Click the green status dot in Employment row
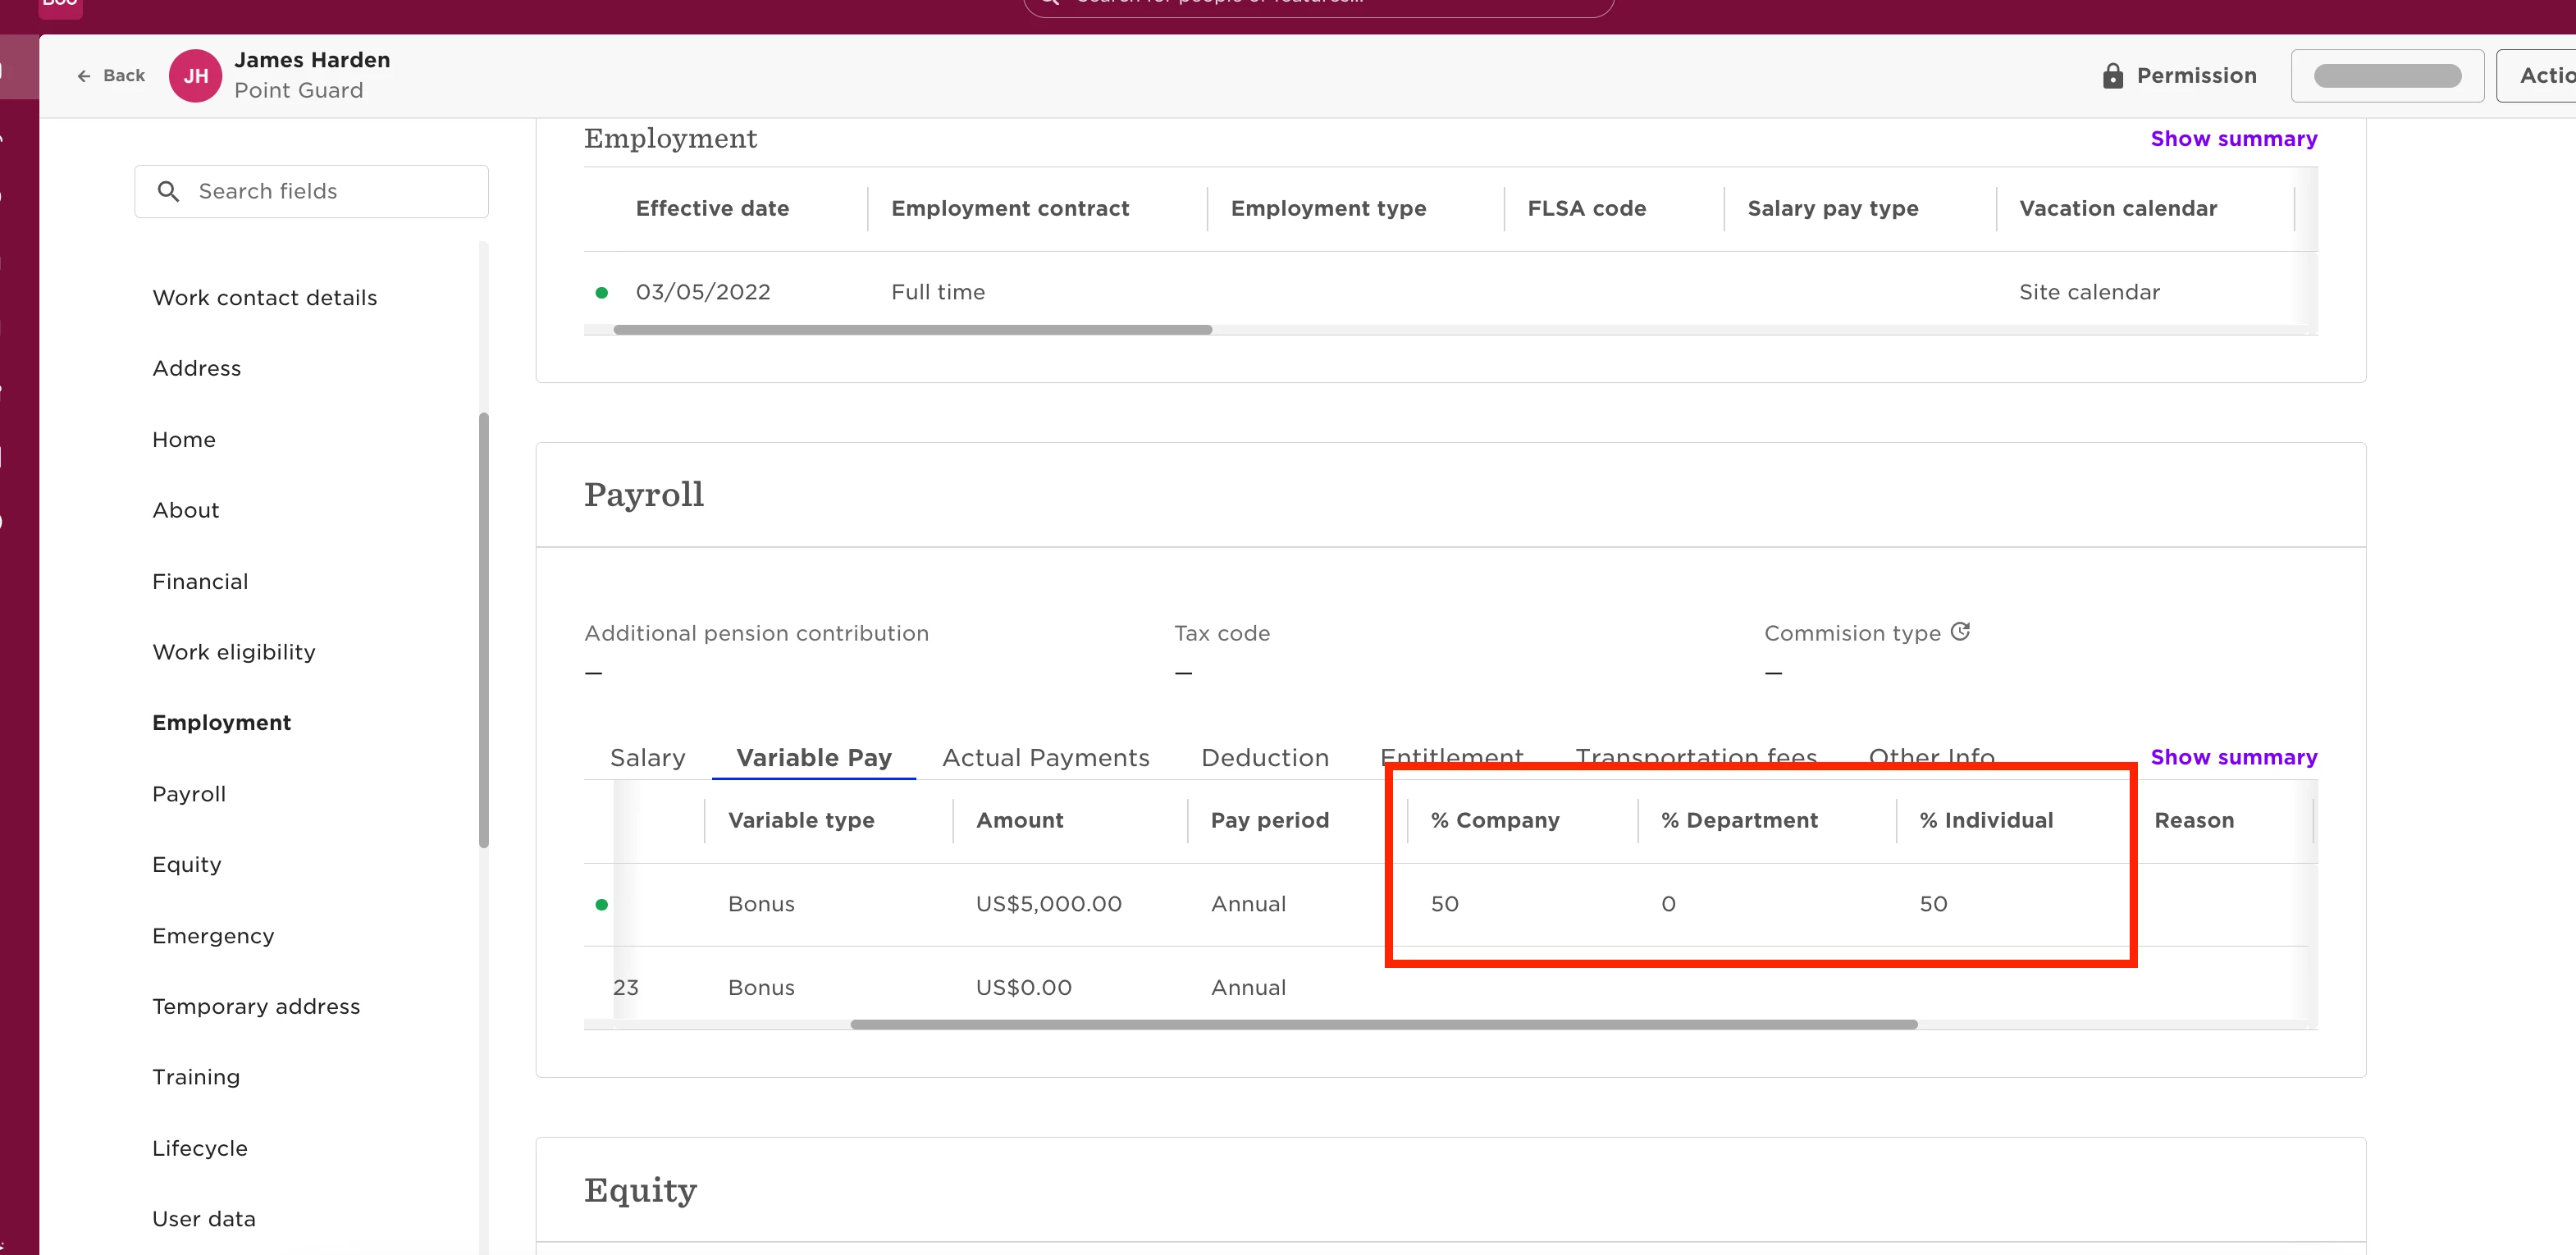The image size is (2576, 1255). click(601, 293)
